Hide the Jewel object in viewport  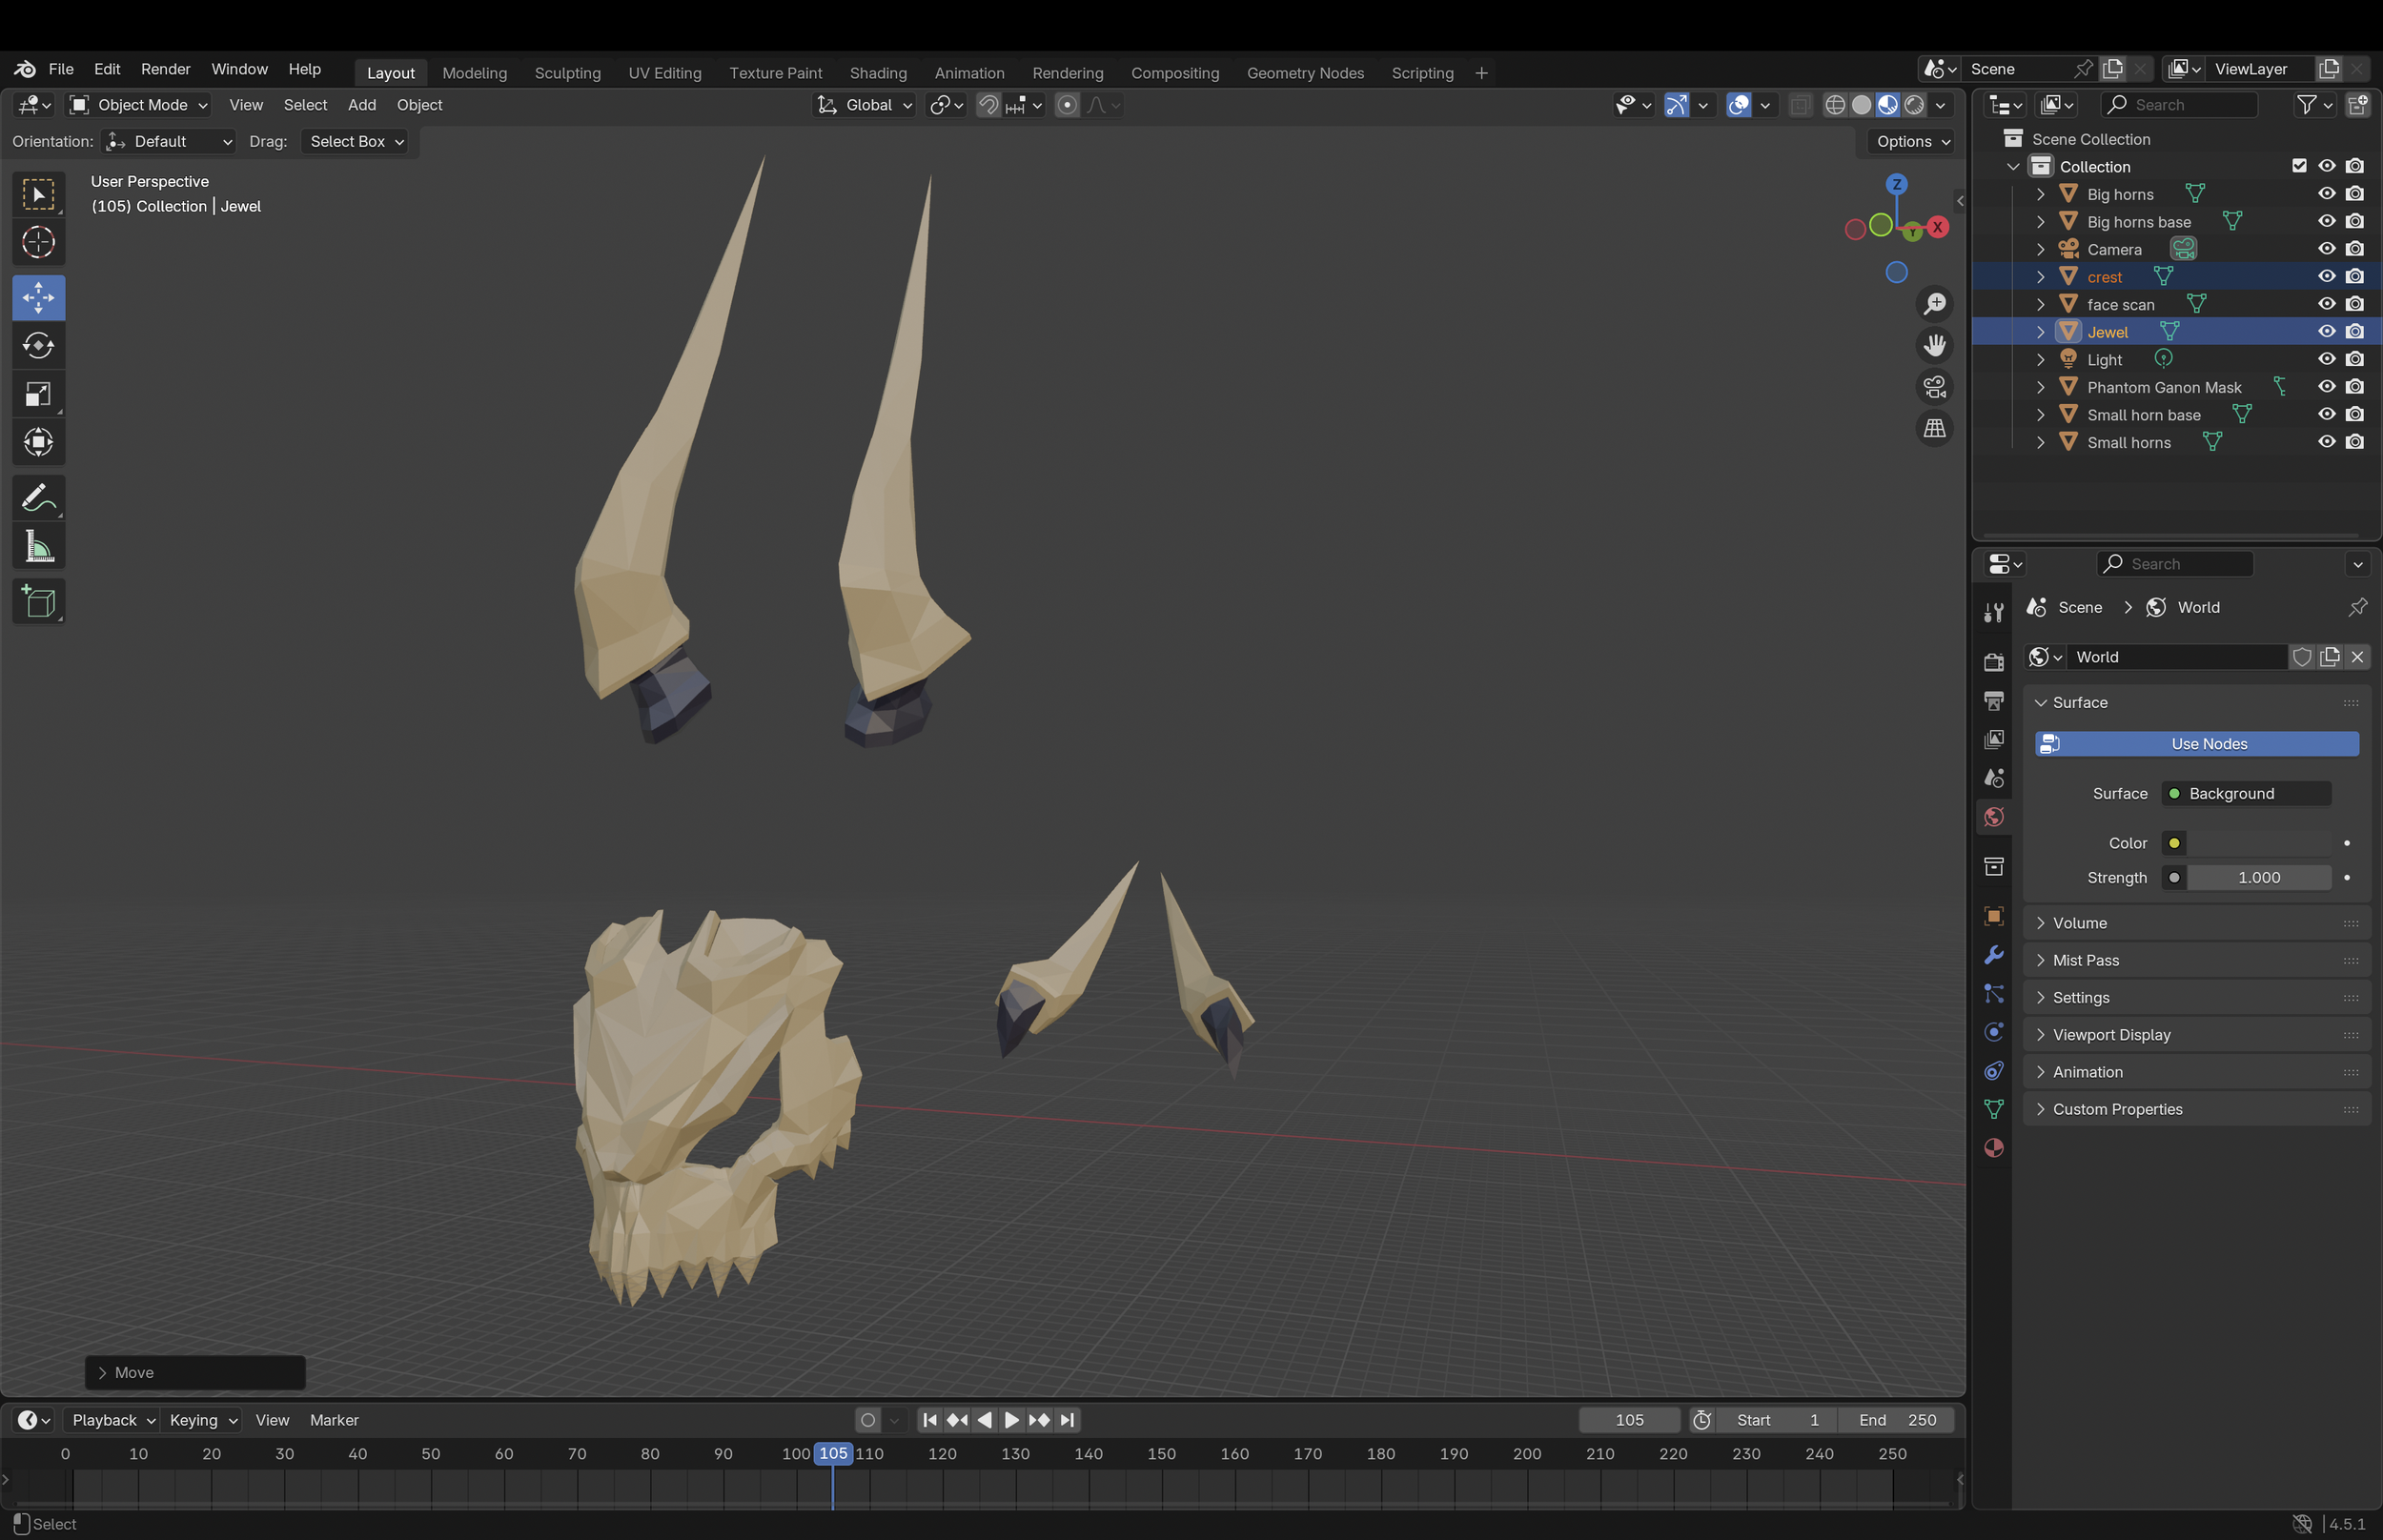tap(2326, 332)
